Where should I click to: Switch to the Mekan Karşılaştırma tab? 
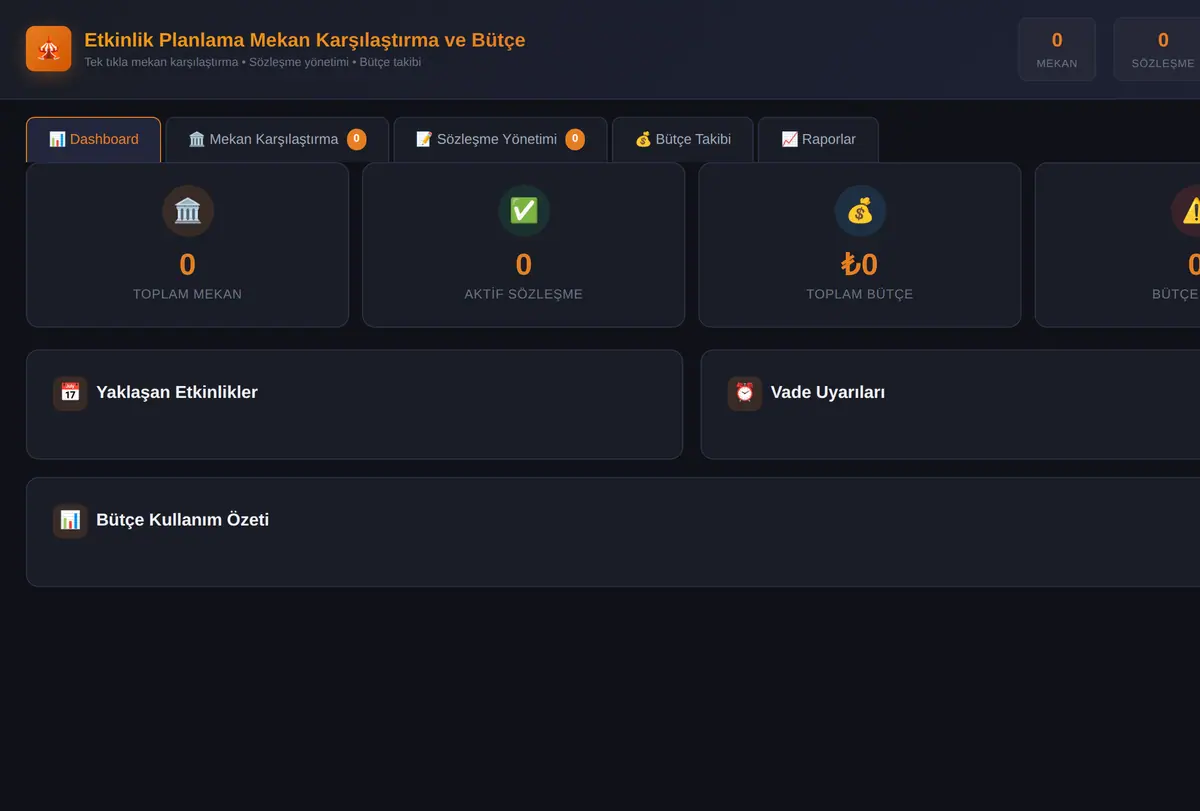(x=277, y=140)
